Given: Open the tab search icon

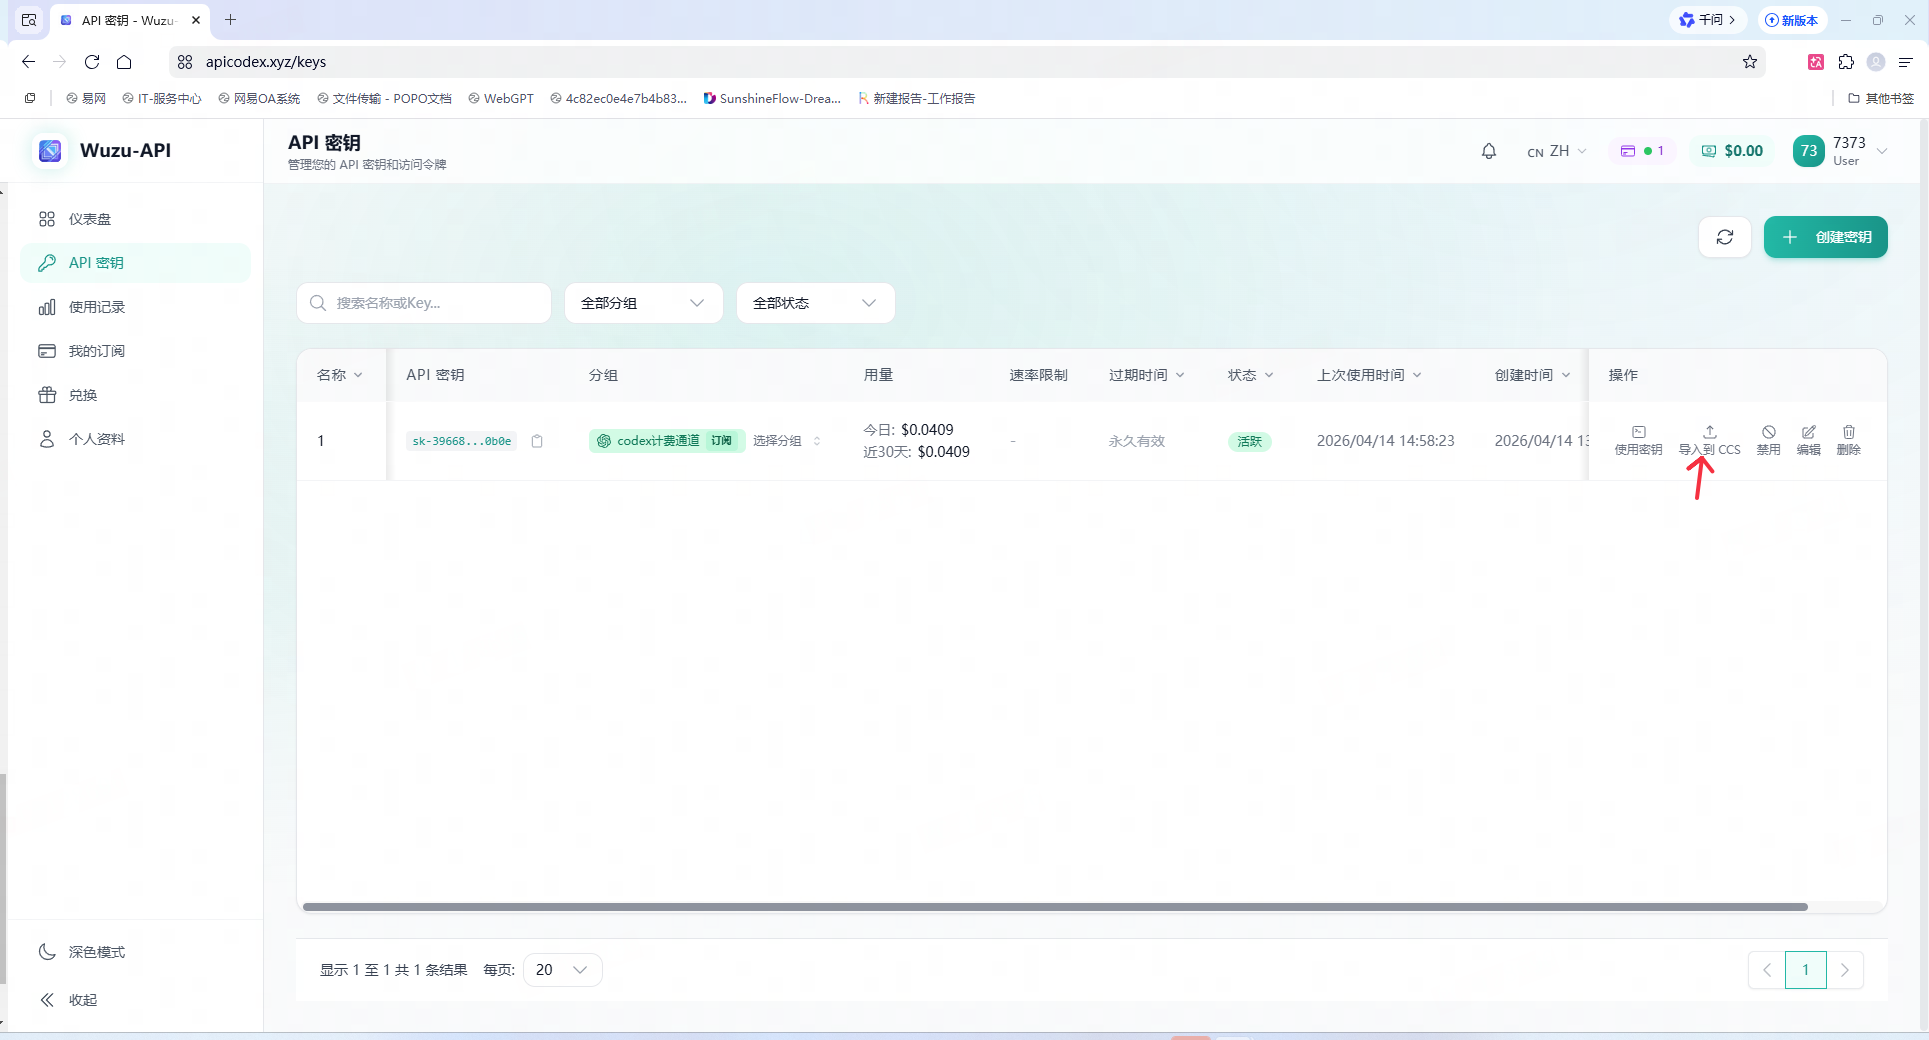Looking at the screenshot, I should (x=29, y=20).
